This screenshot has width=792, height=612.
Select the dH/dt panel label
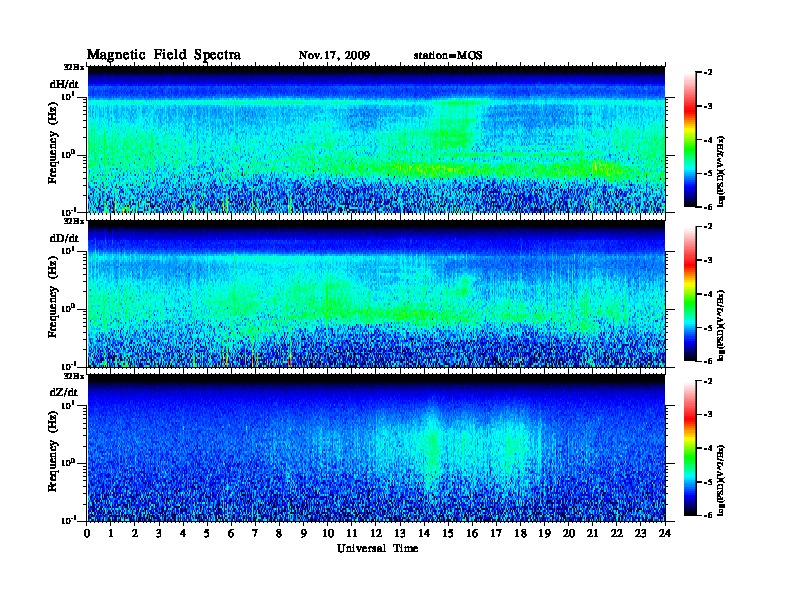[64, 84]
